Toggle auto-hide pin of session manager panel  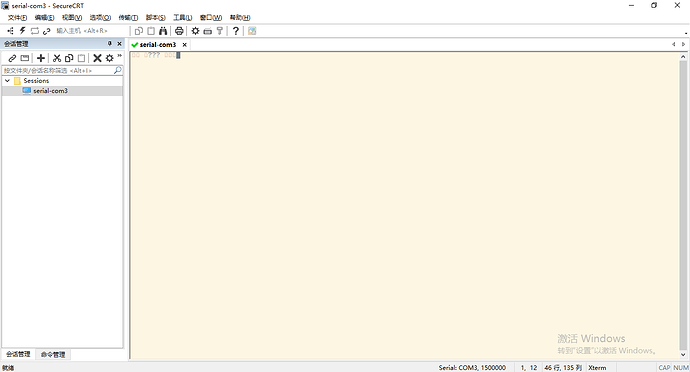[x=110, y=44]
